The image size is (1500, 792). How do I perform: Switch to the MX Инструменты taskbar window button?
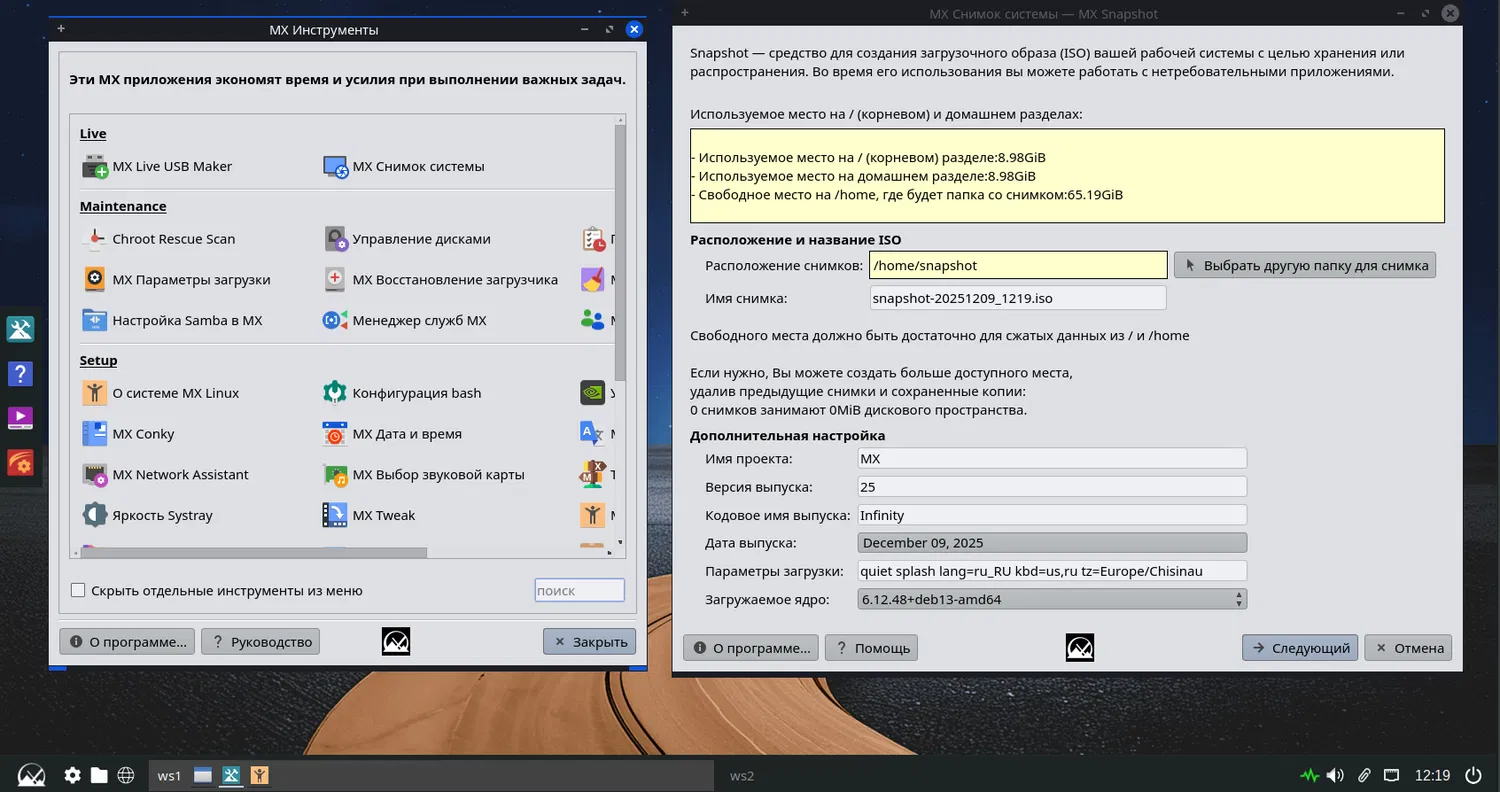coord(231,775)
